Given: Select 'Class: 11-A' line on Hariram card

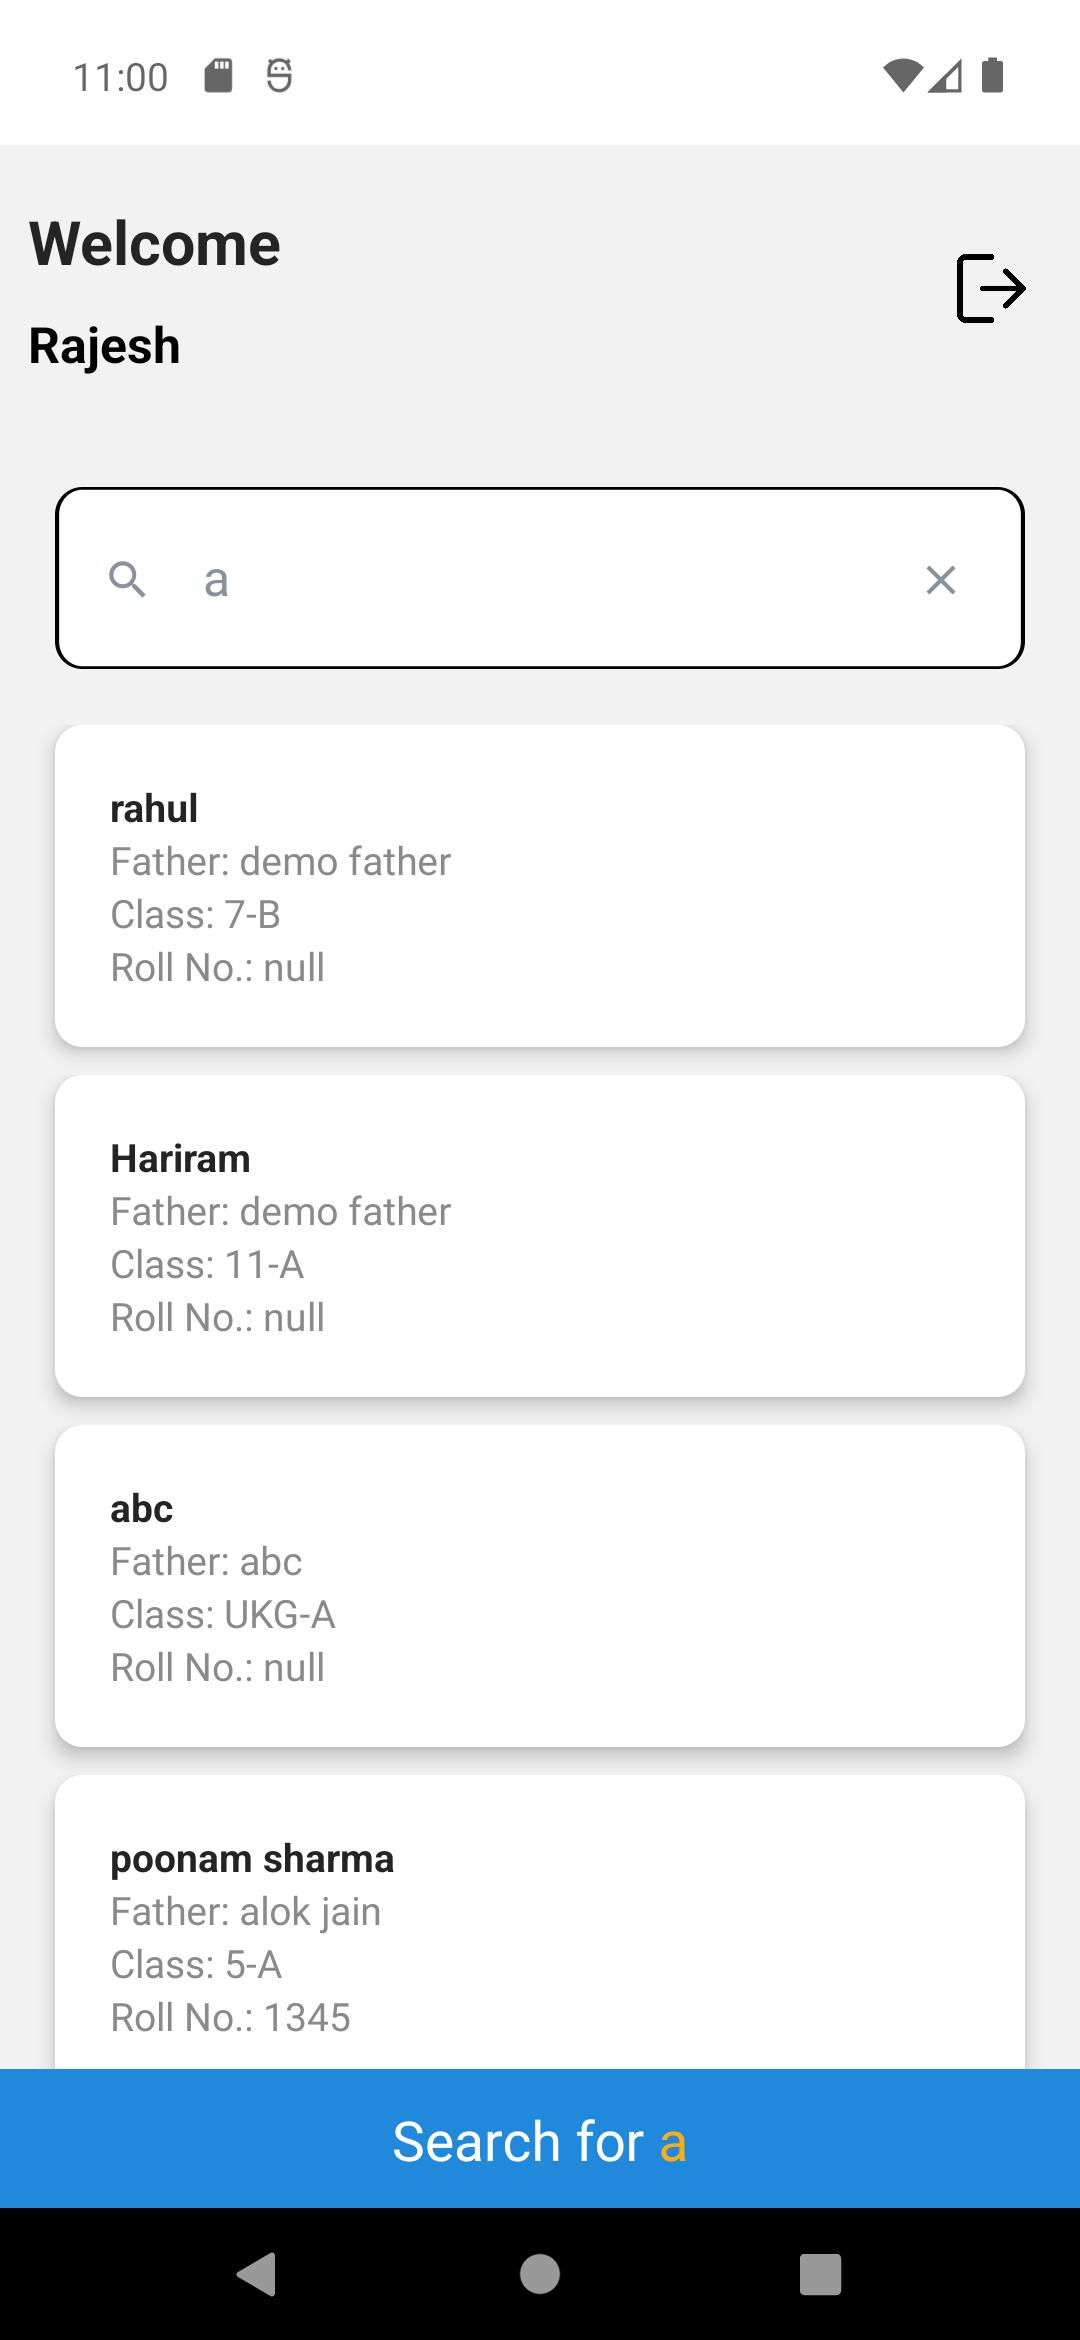Looking at the screenshot, I should [207, 1265].
